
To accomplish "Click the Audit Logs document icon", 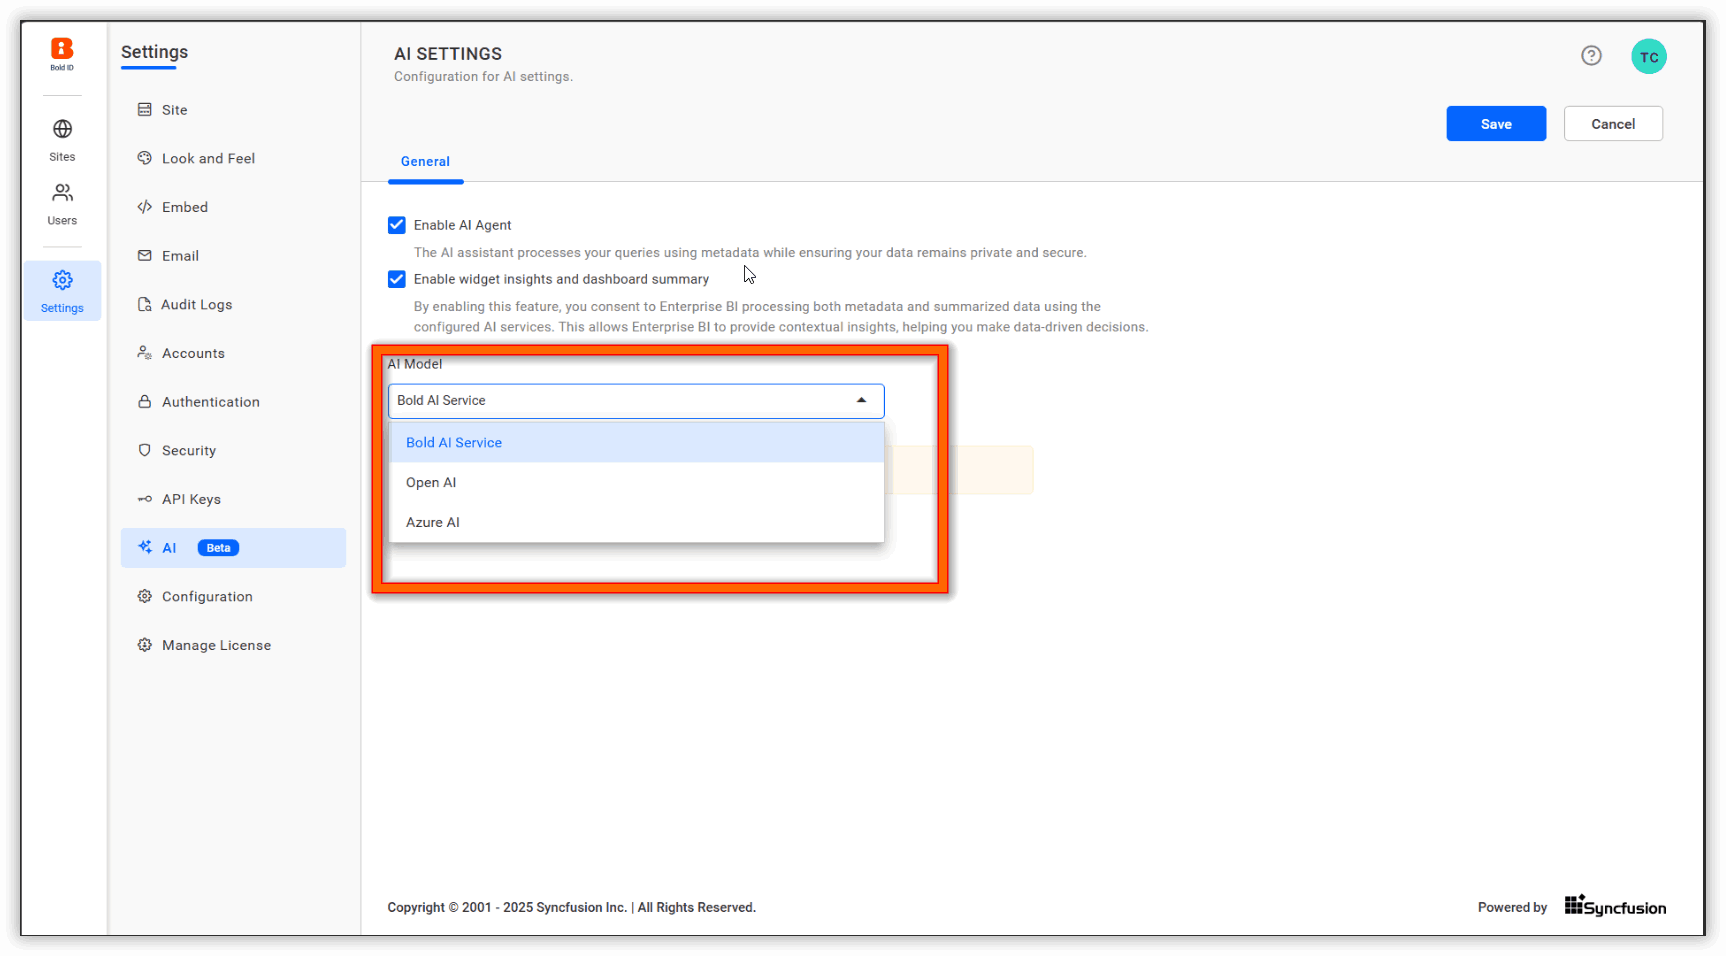I will point(145,304).
